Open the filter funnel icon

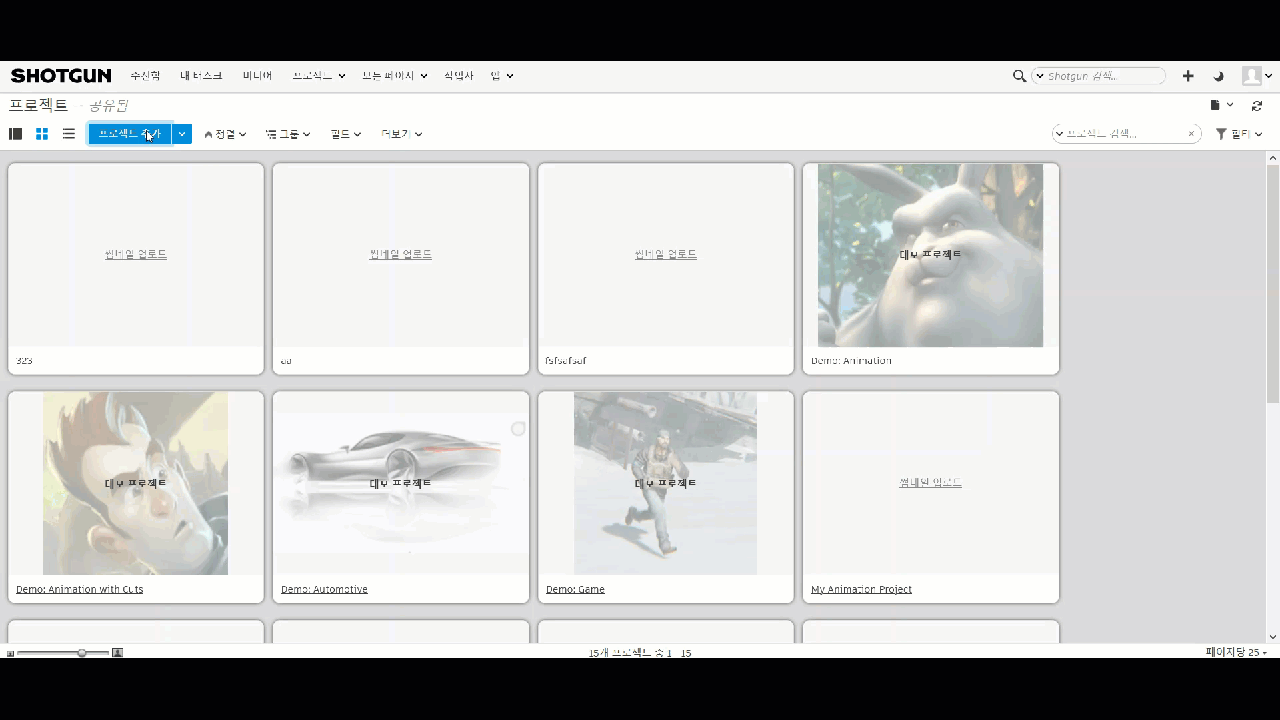(x=1221, y=133)
